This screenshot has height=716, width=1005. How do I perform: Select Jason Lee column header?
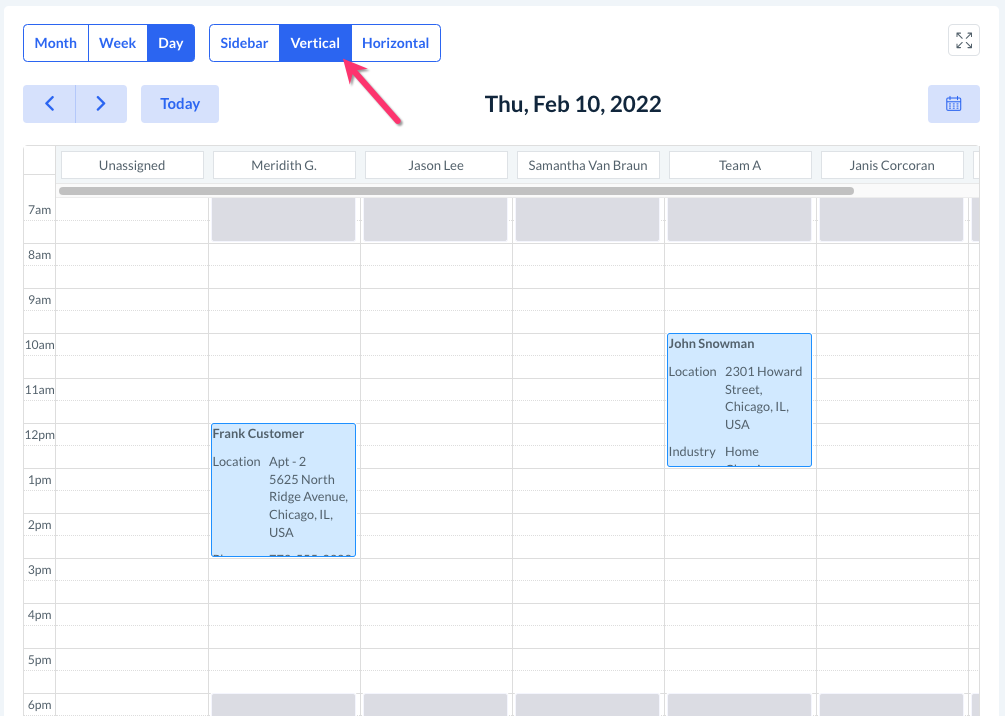tap(436, 165)
